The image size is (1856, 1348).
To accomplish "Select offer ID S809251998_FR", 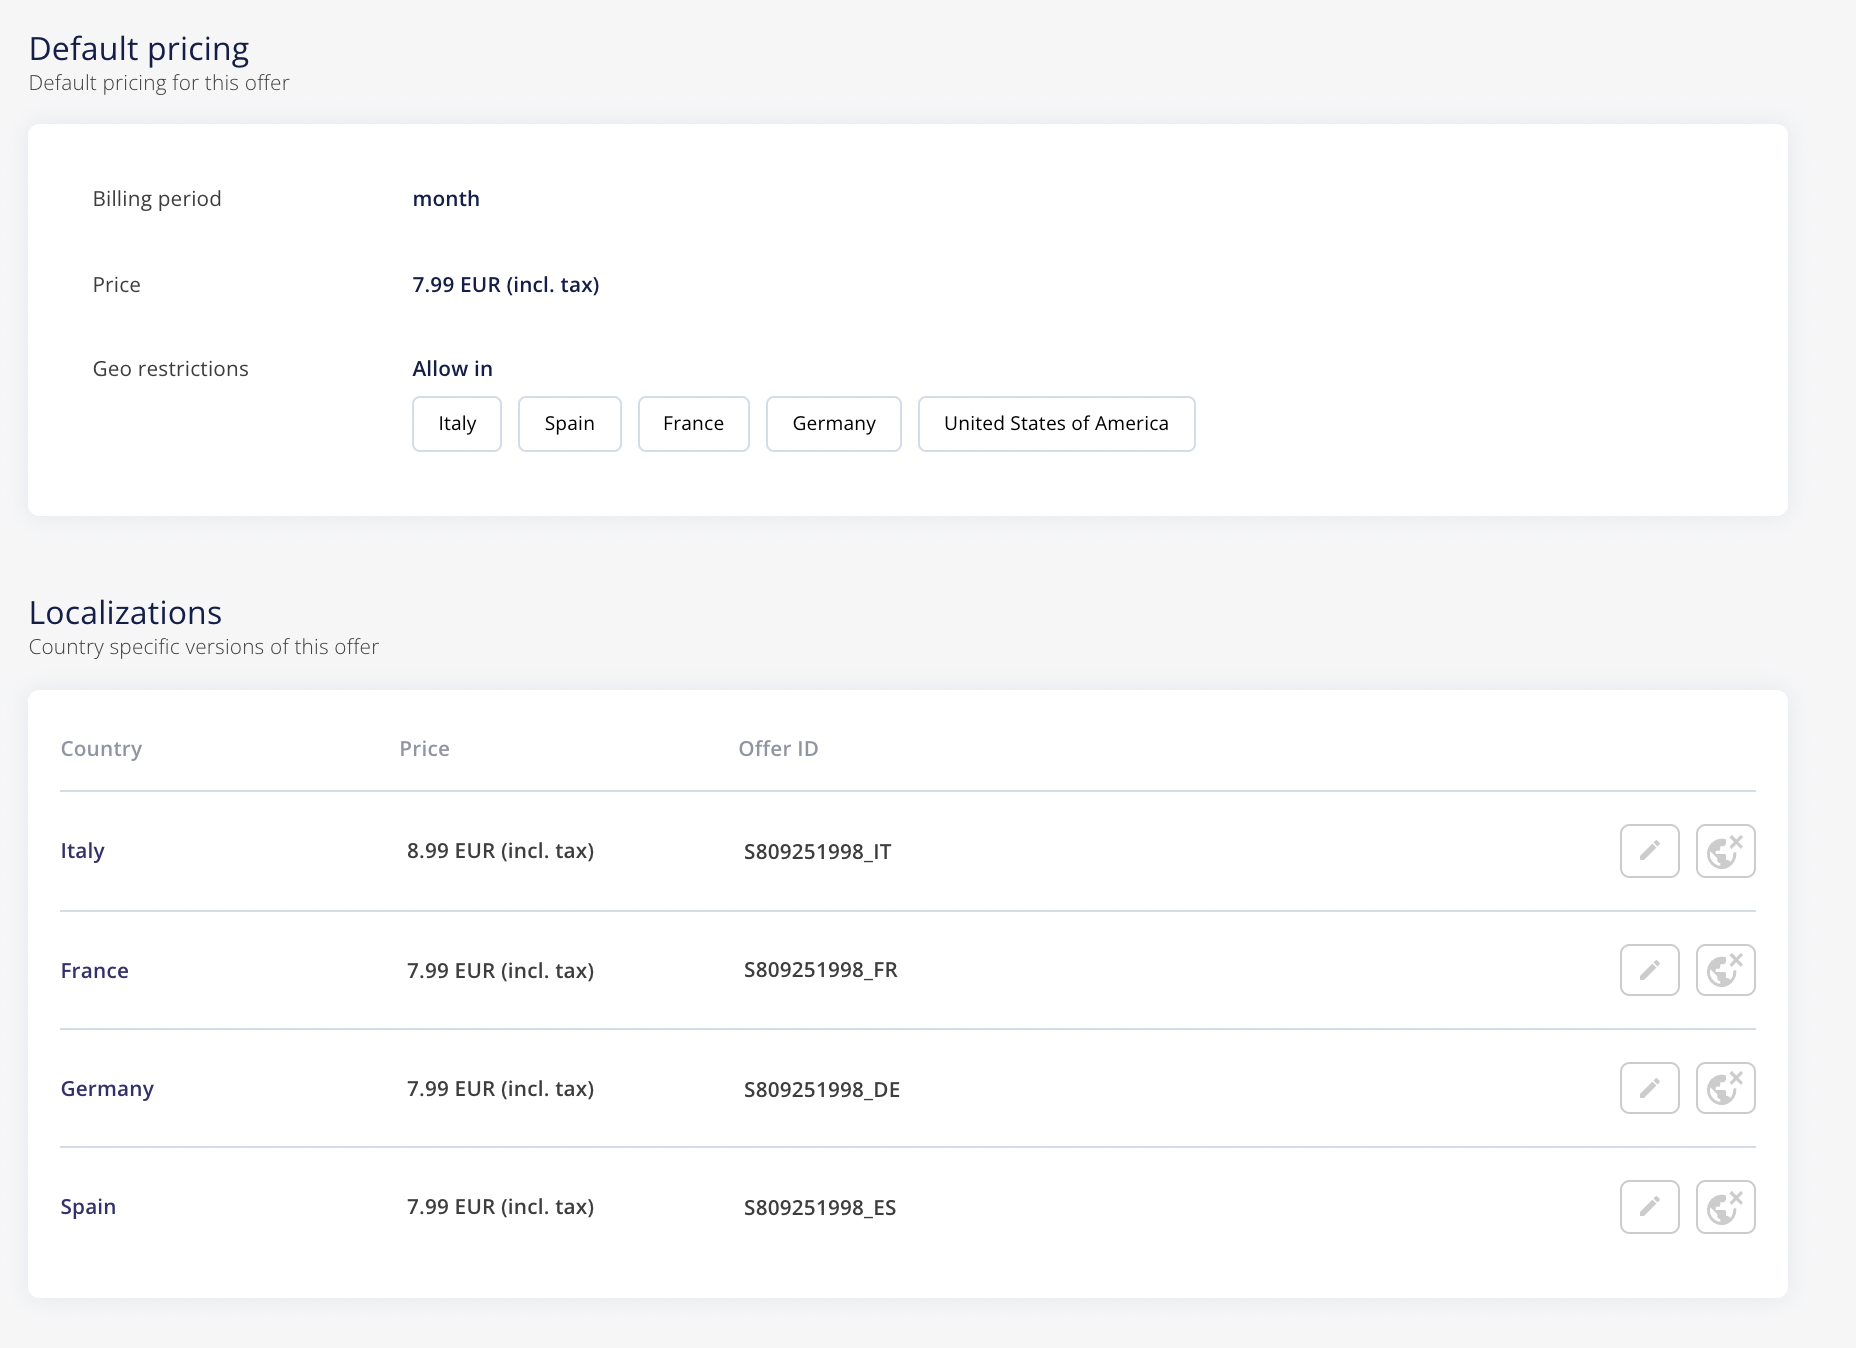I will pyautogui.click(x=820, y=970).
